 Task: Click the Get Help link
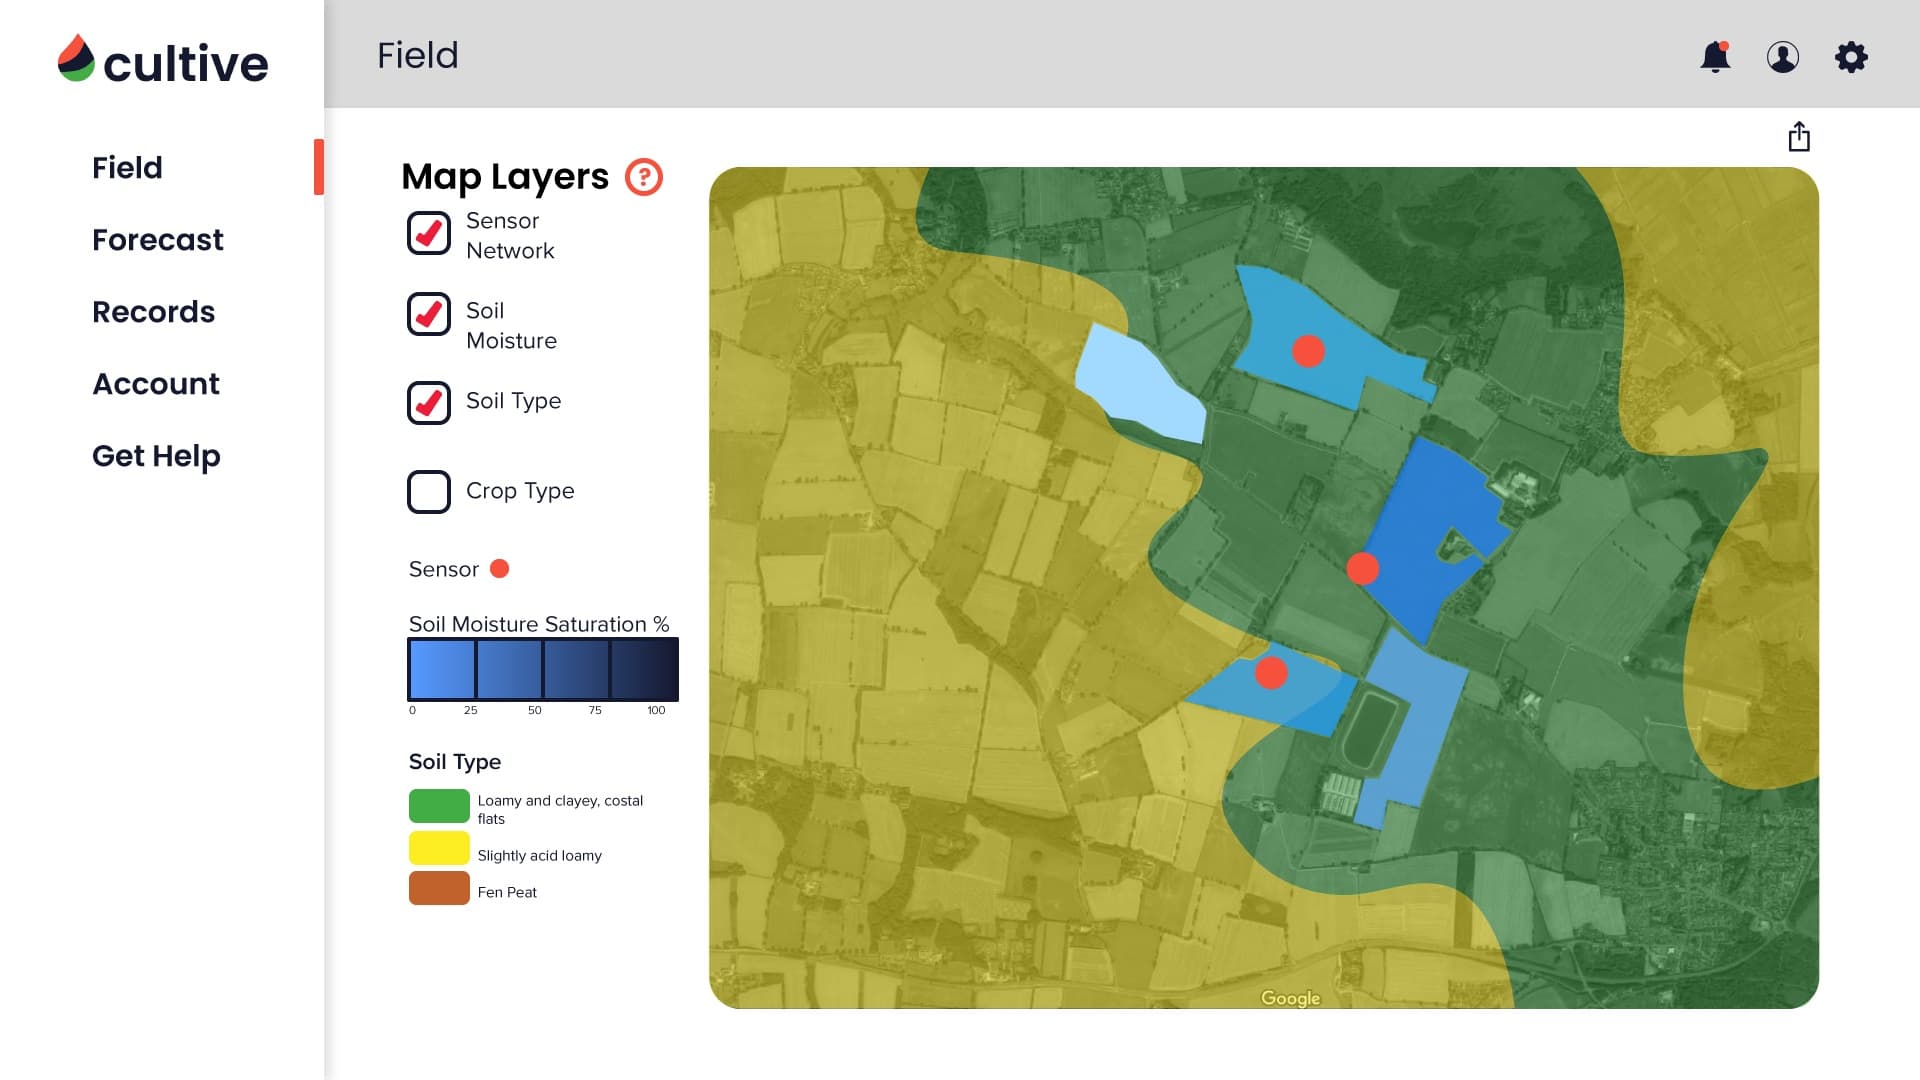tap(156, 456)
